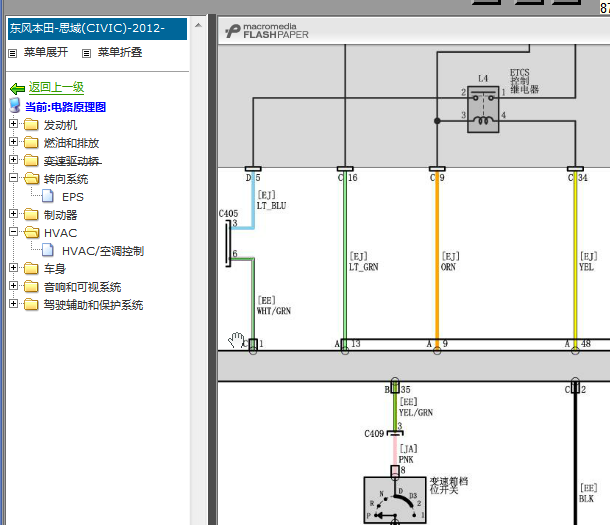Select the 燃油和排放 tree item
The height and width of the screenshot is (525, 610).
tap(72, 143)
